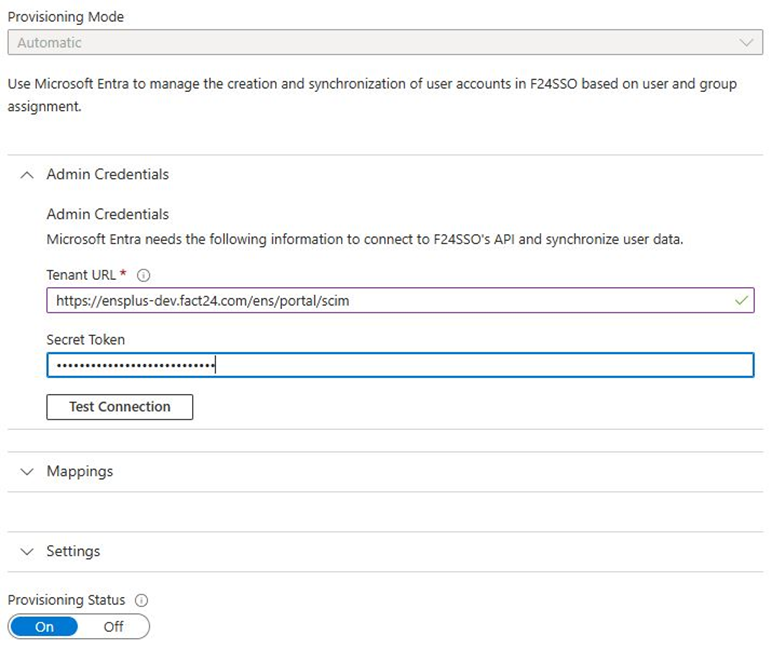772x649 pixels.
Task: Open the Provisioning Mode dropdown showing Automatic
Action: pyautogui.click(x=385, y=42)
